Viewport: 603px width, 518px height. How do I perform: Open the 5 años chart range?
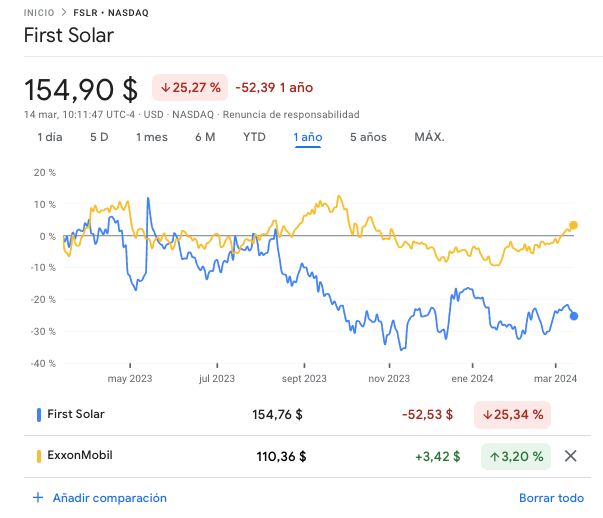point(368,137)
